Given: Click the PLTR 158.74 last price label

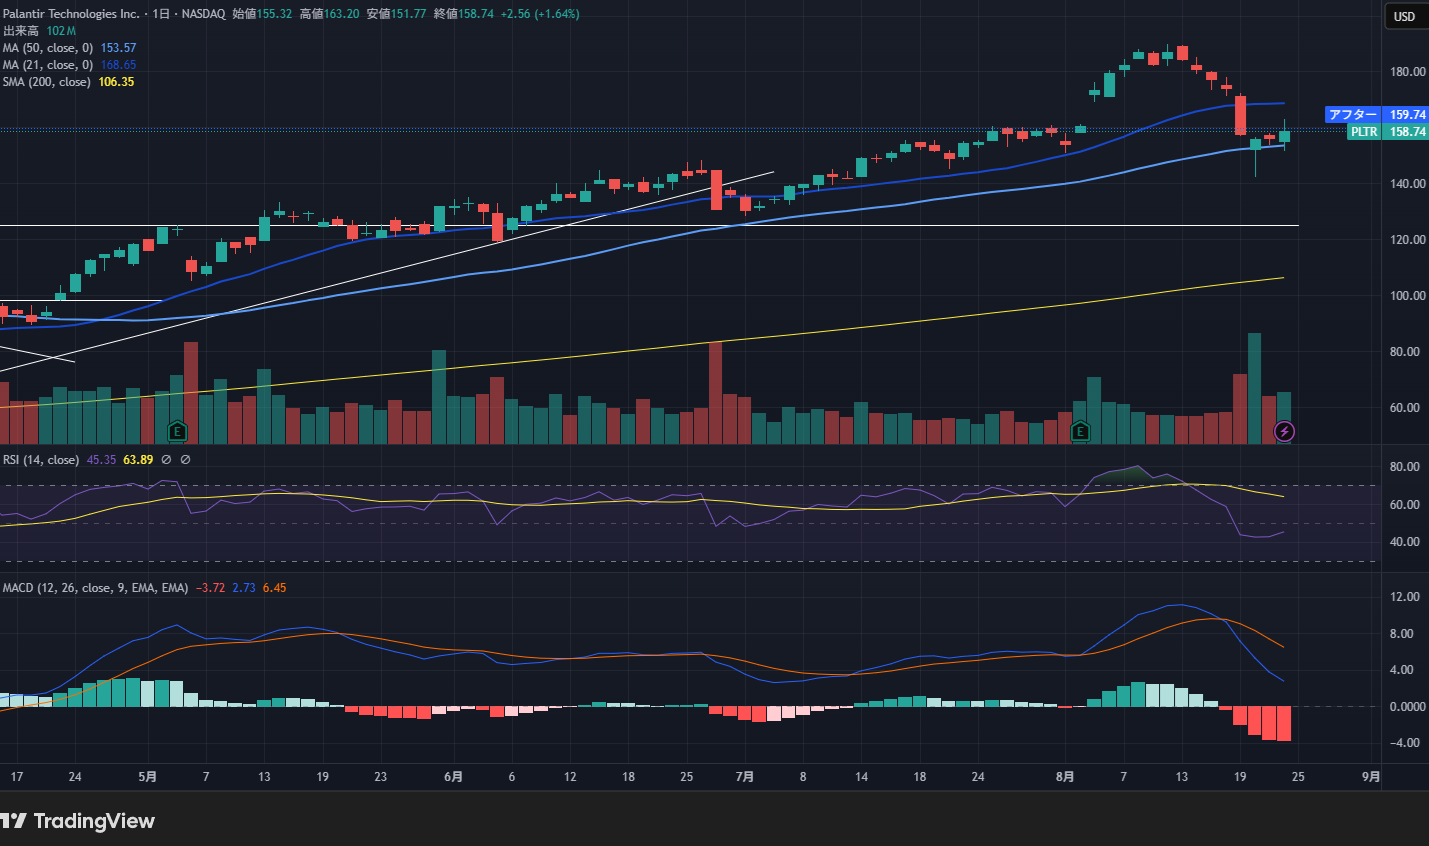Looking at the screenshot, I should point(1388,132).
